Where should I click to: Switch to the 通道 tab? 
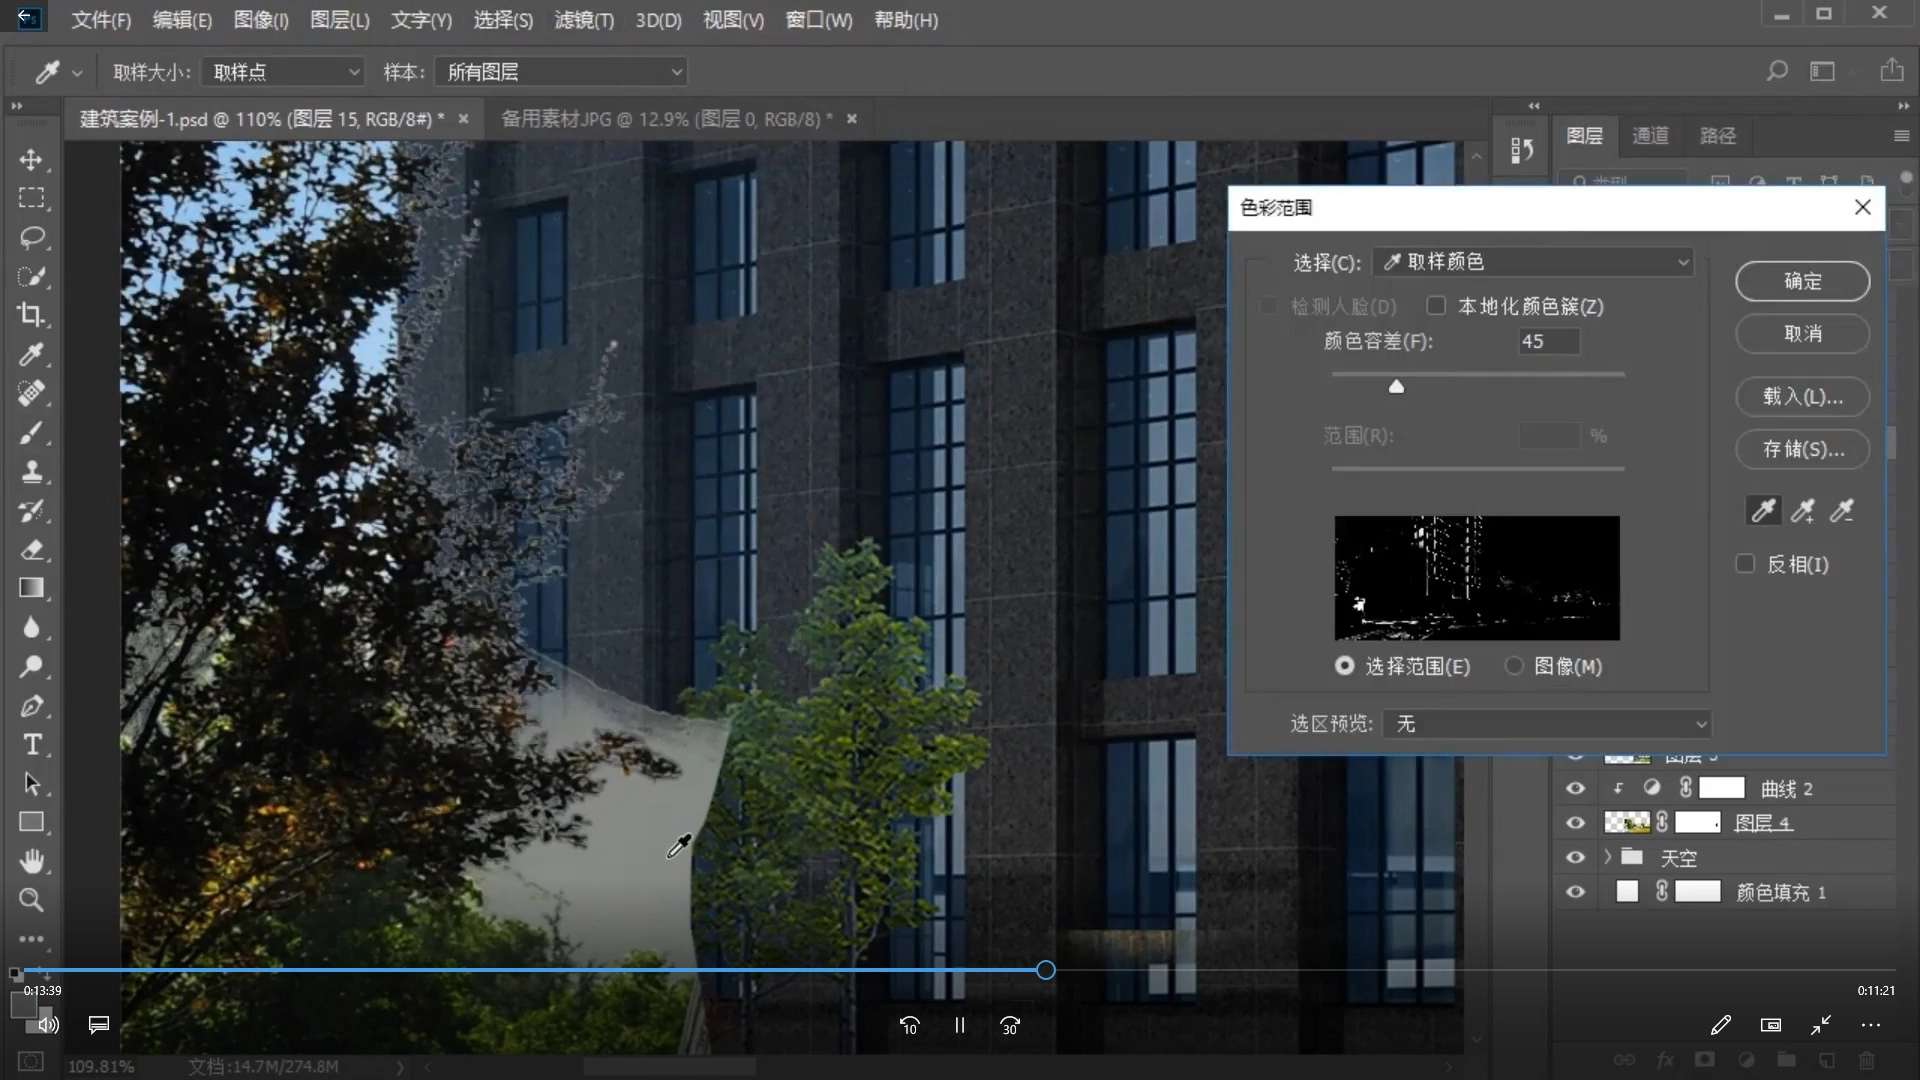1650,136
